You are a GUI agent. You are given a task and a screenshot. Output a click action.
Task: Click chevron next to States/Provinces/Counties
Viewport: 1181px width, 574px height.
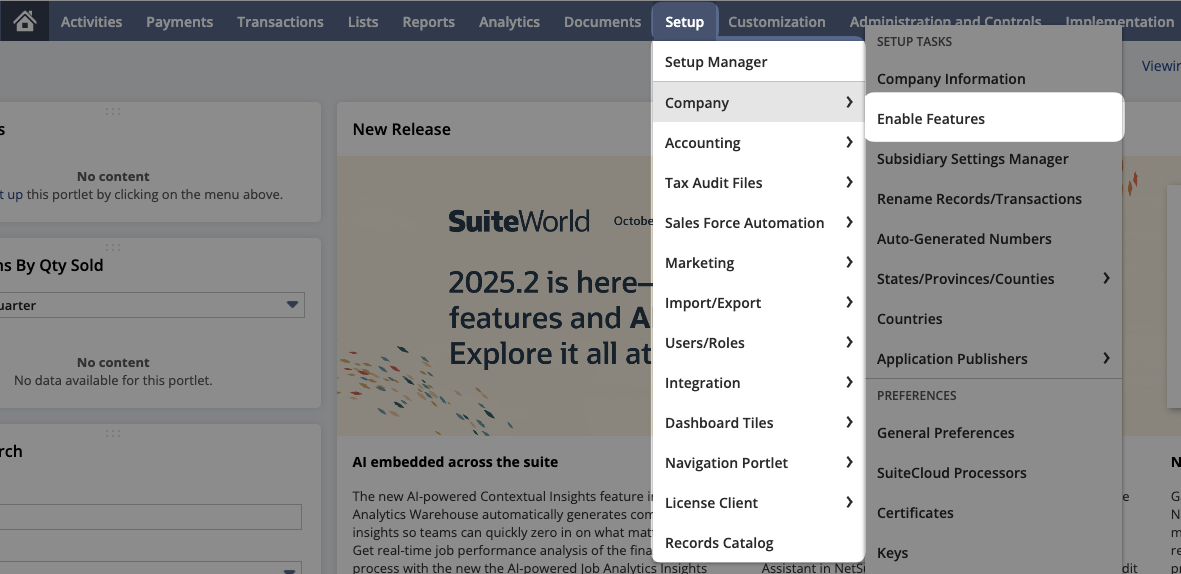[1106, 278]
